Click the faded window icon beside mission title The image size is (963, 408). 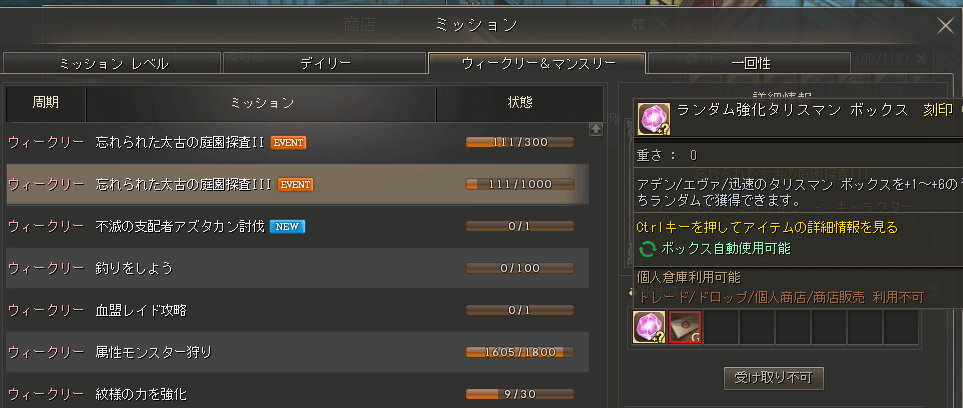click(x=639, y=25)
